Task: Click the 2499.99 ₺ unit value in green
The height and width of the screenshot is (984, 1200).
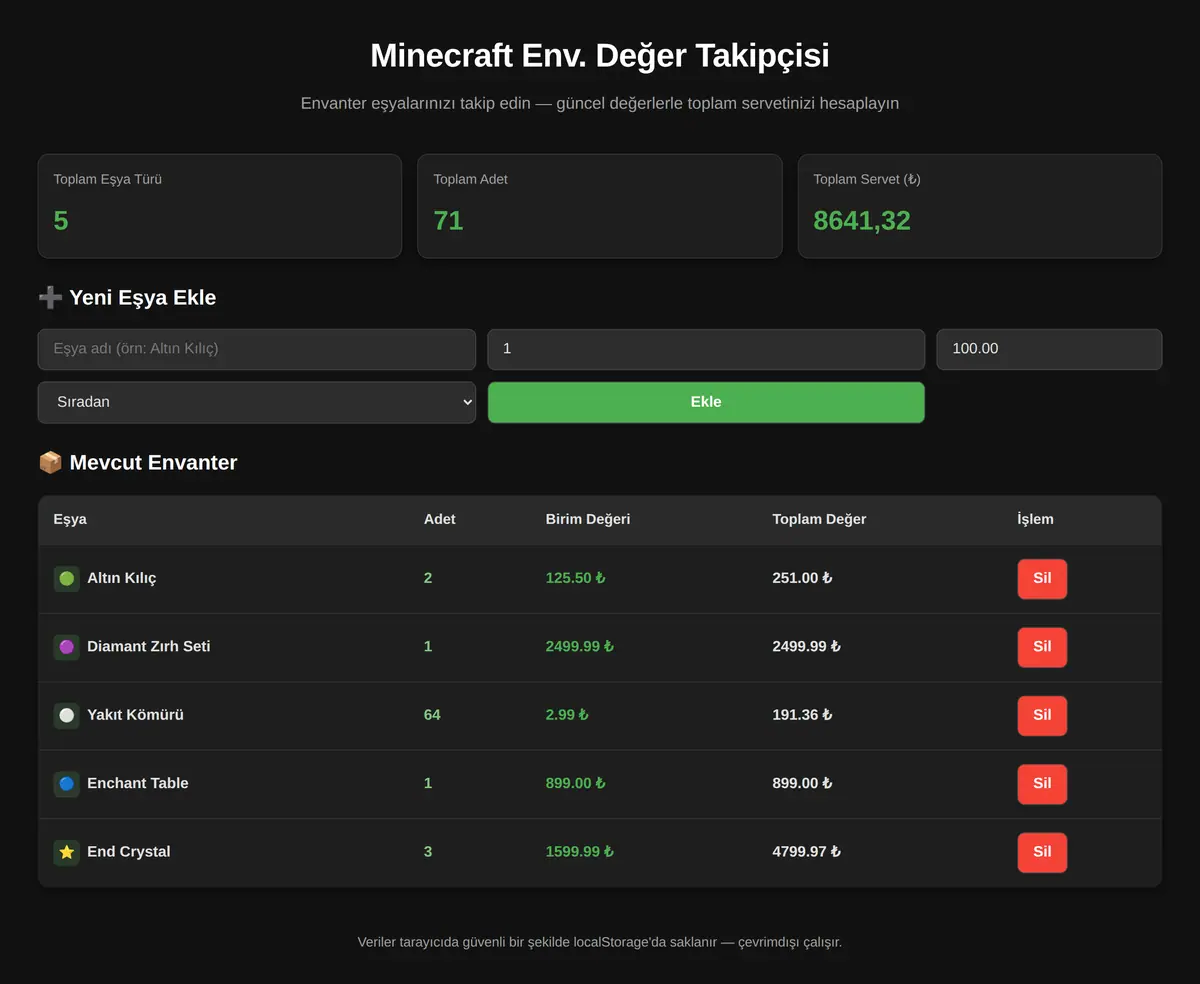Action: 579,647
